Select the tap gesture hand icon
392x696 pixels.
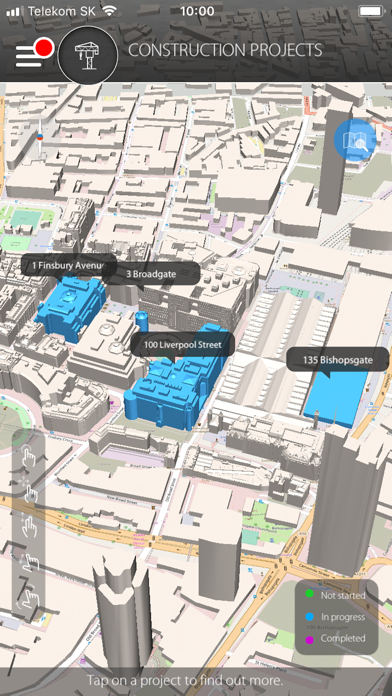28,455
